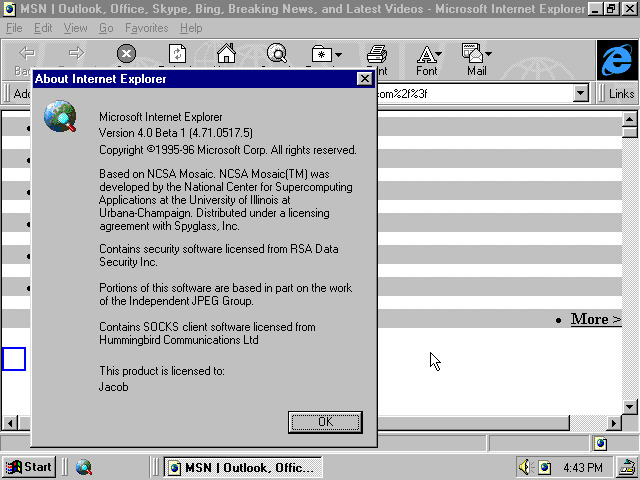Click the horizontal scrollbar left arrow

[10, 423]
